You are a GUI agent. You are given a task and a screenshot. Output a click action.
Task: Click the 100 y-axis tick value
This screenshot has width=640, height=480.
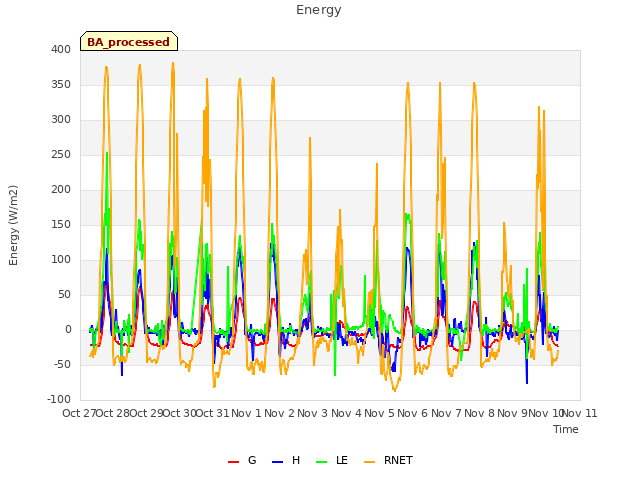61,260
